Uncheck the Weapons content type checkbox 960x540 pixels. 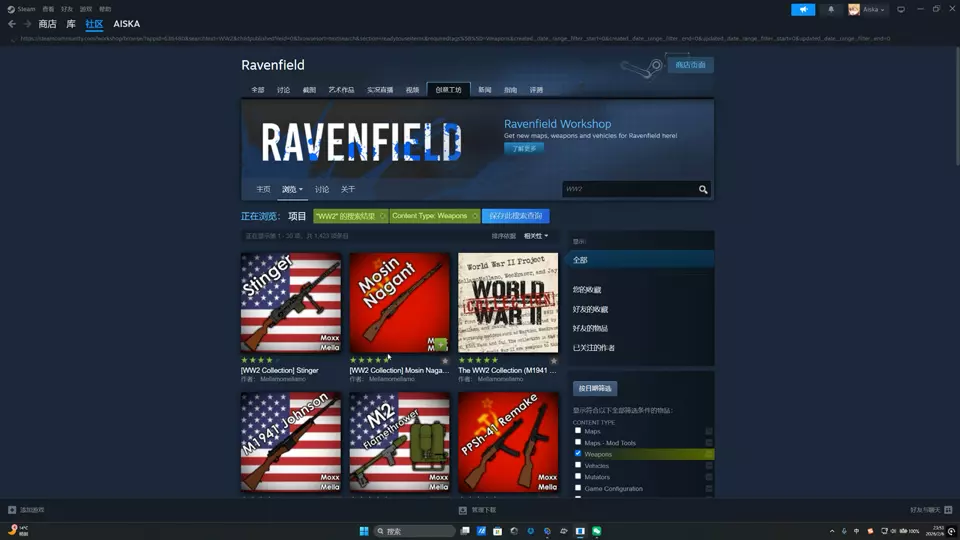pos(577,454)
